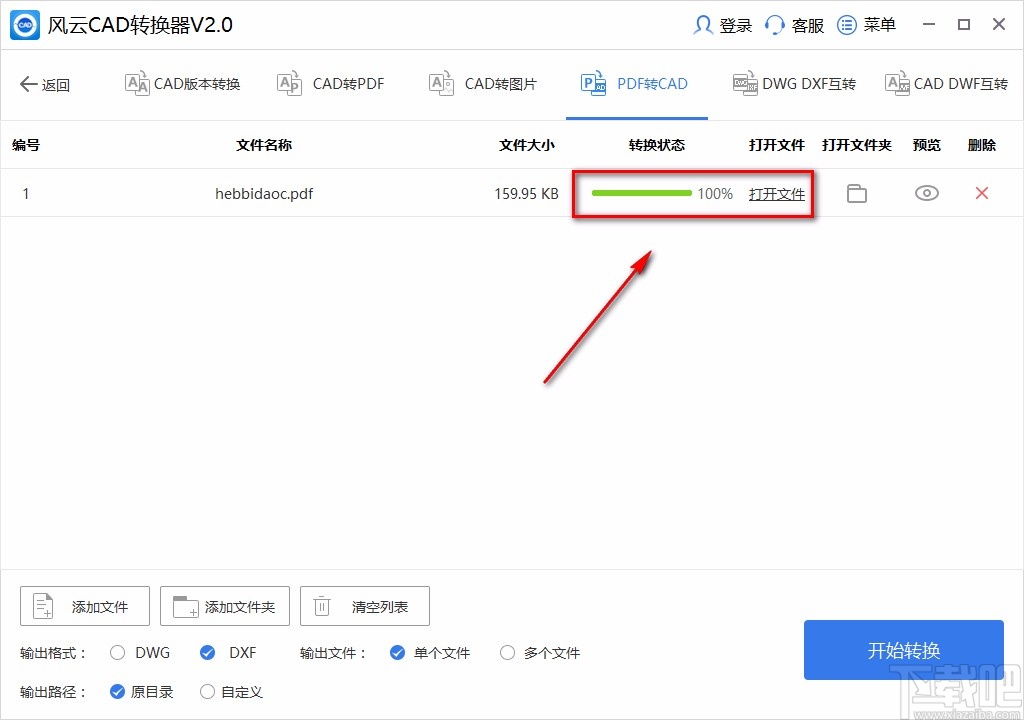Start conversion with 开始转换 button
The image size is (1024, 720).
[x=903, y=650]
